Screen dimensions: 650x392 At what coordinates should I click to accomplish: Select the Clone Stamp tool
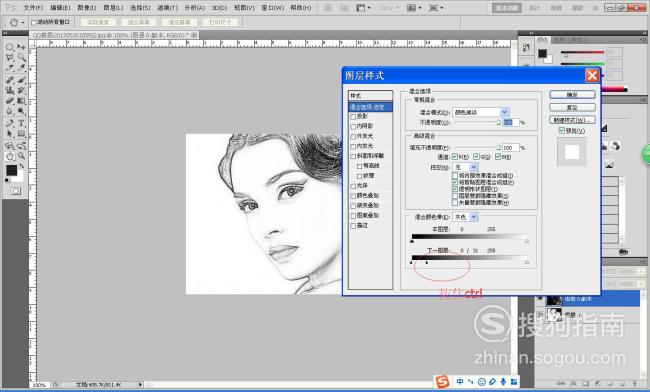click(x=10, y=90)
